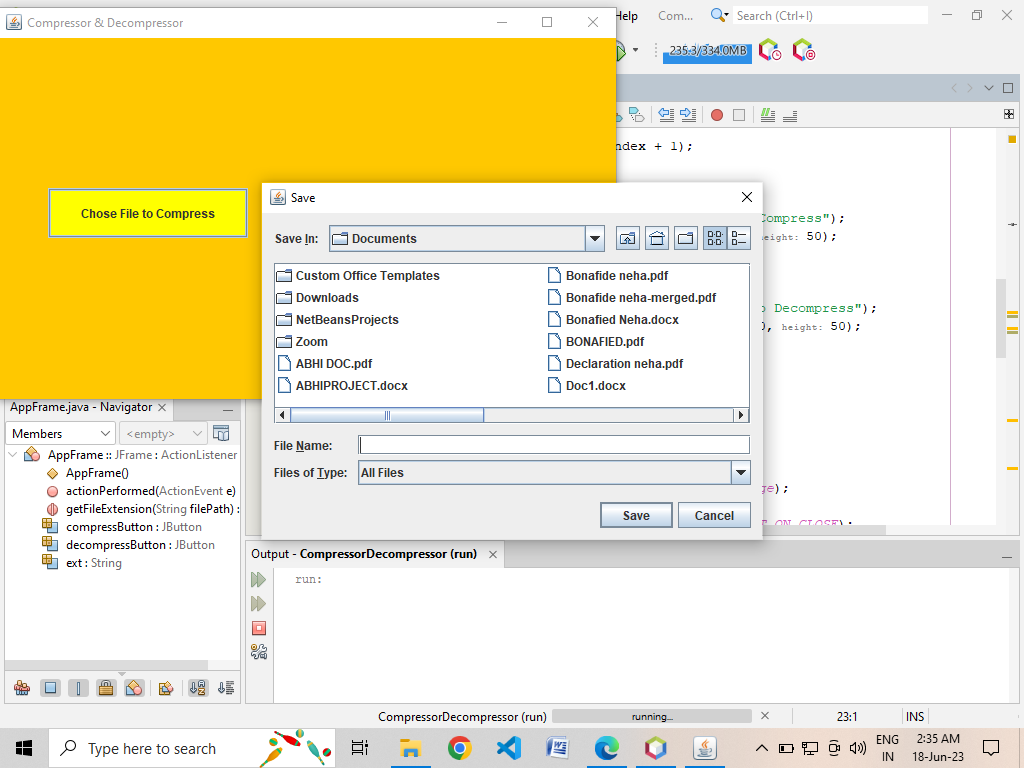Select the Custom Office Templates folder
The width and height of the screenshot is (1024, 768).
[358, 276]
